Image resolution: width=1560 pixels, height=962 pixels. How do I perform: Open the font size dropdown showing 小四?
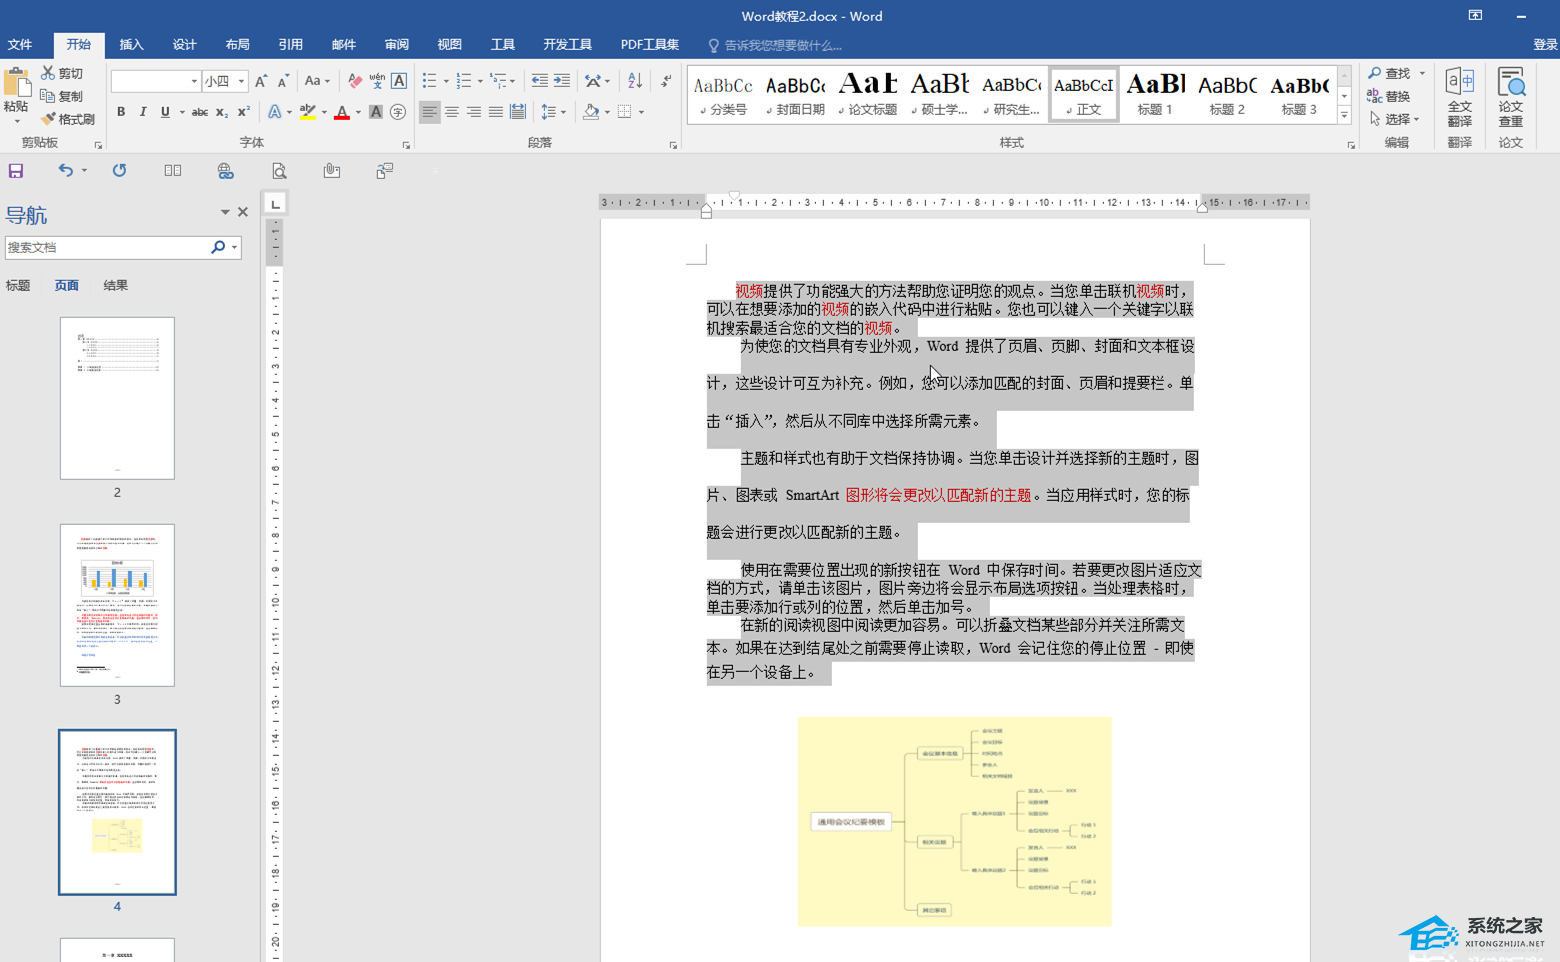tap(241, 81)
